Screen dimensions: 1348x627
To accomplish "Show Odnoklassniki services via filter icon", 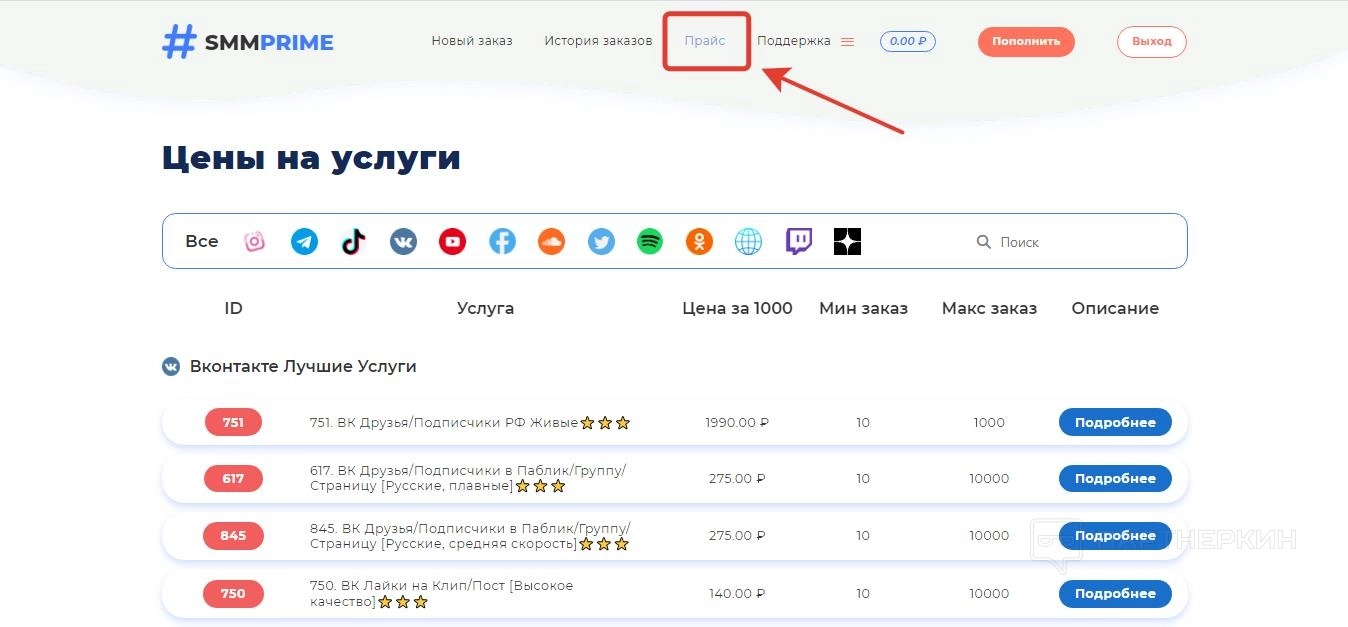I will [699, 242].
